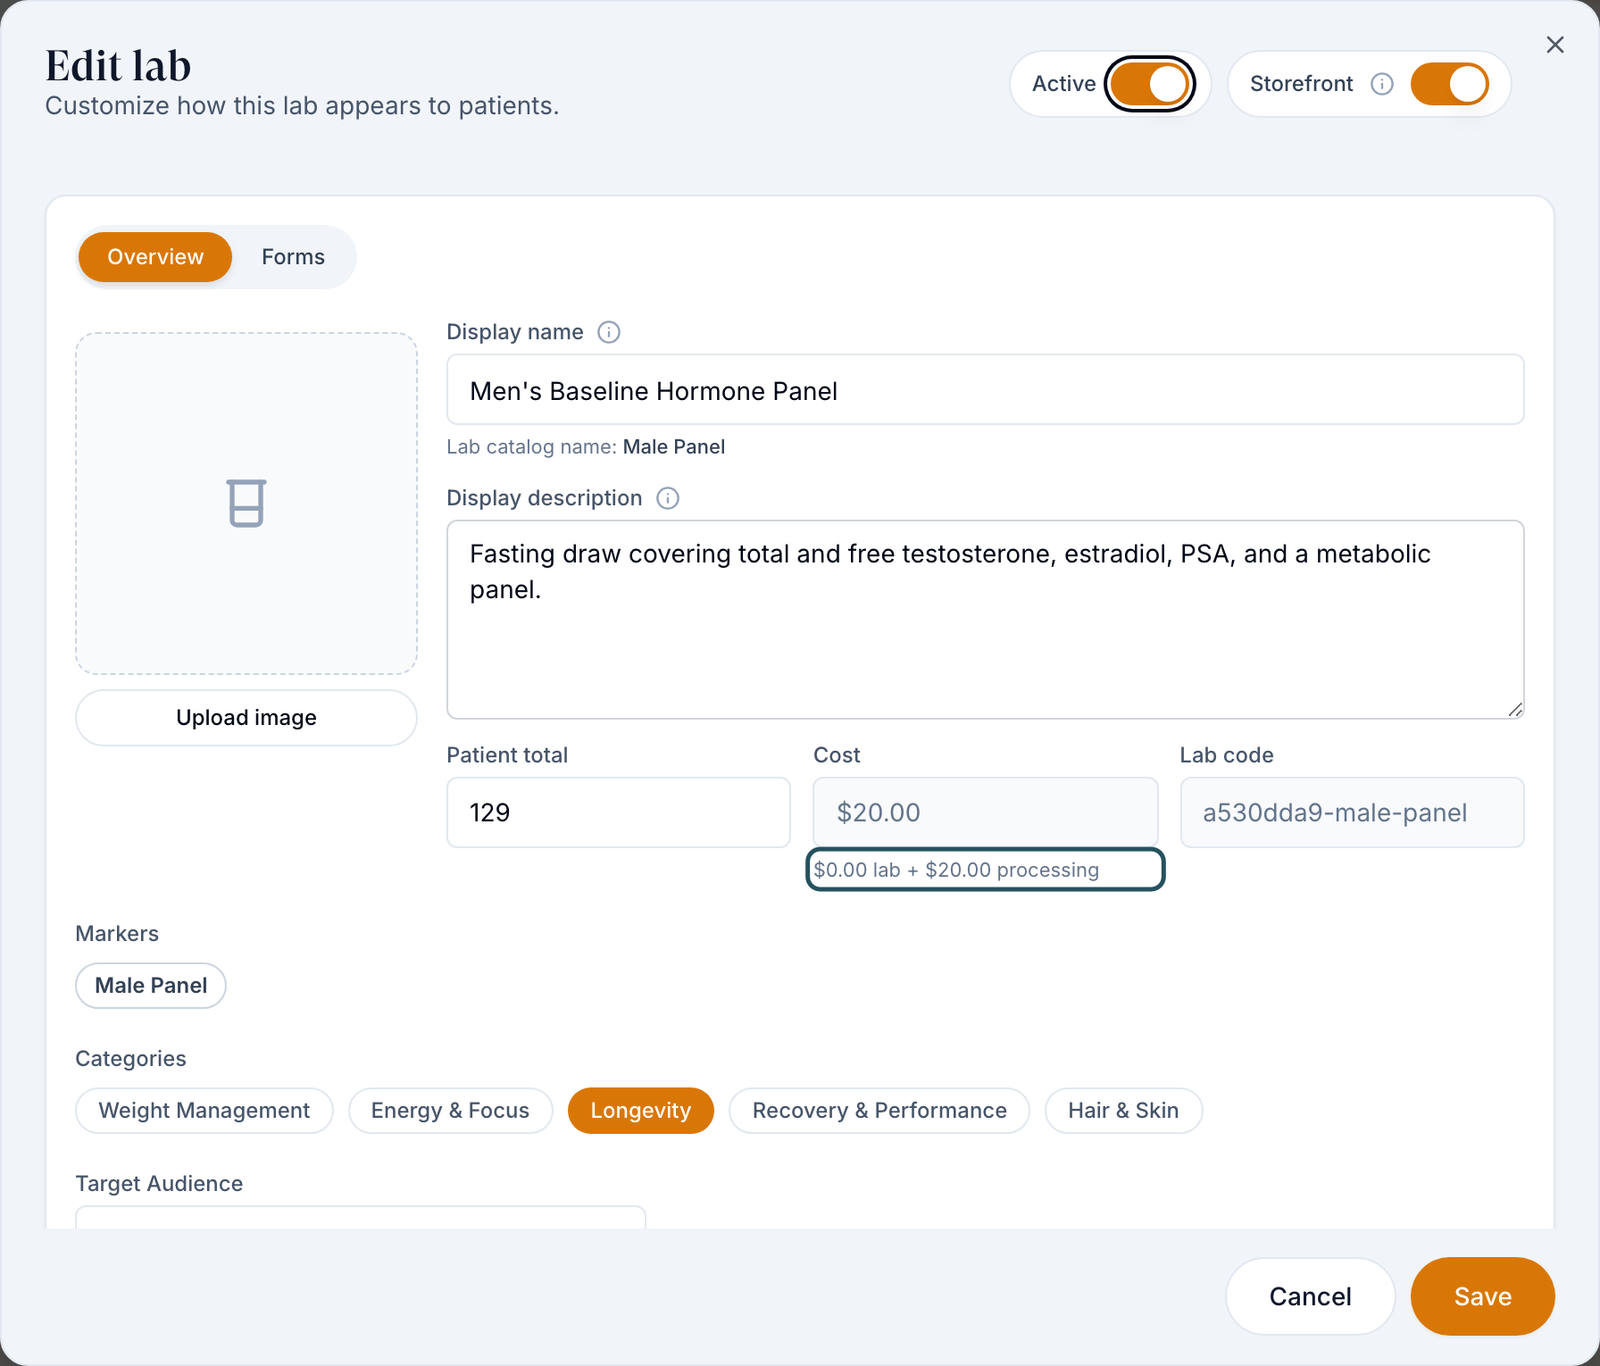Click the Storefront info icon

click(x=1382, y=84)
